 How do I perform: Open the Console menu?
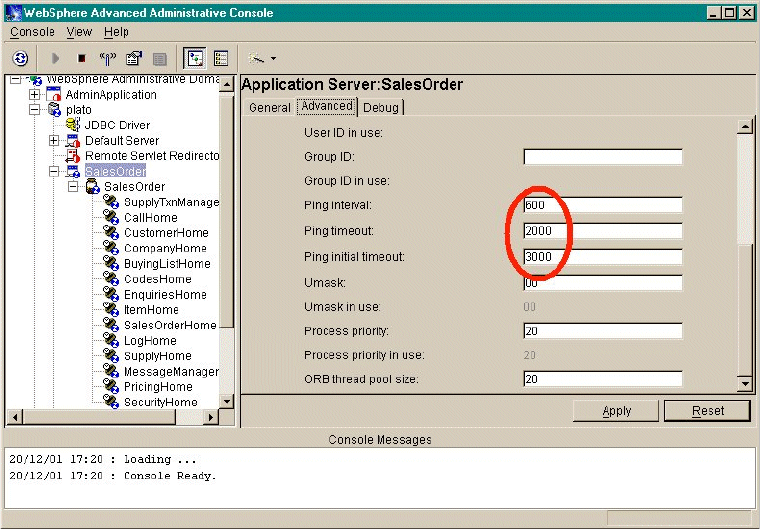[x=32, y=32]
